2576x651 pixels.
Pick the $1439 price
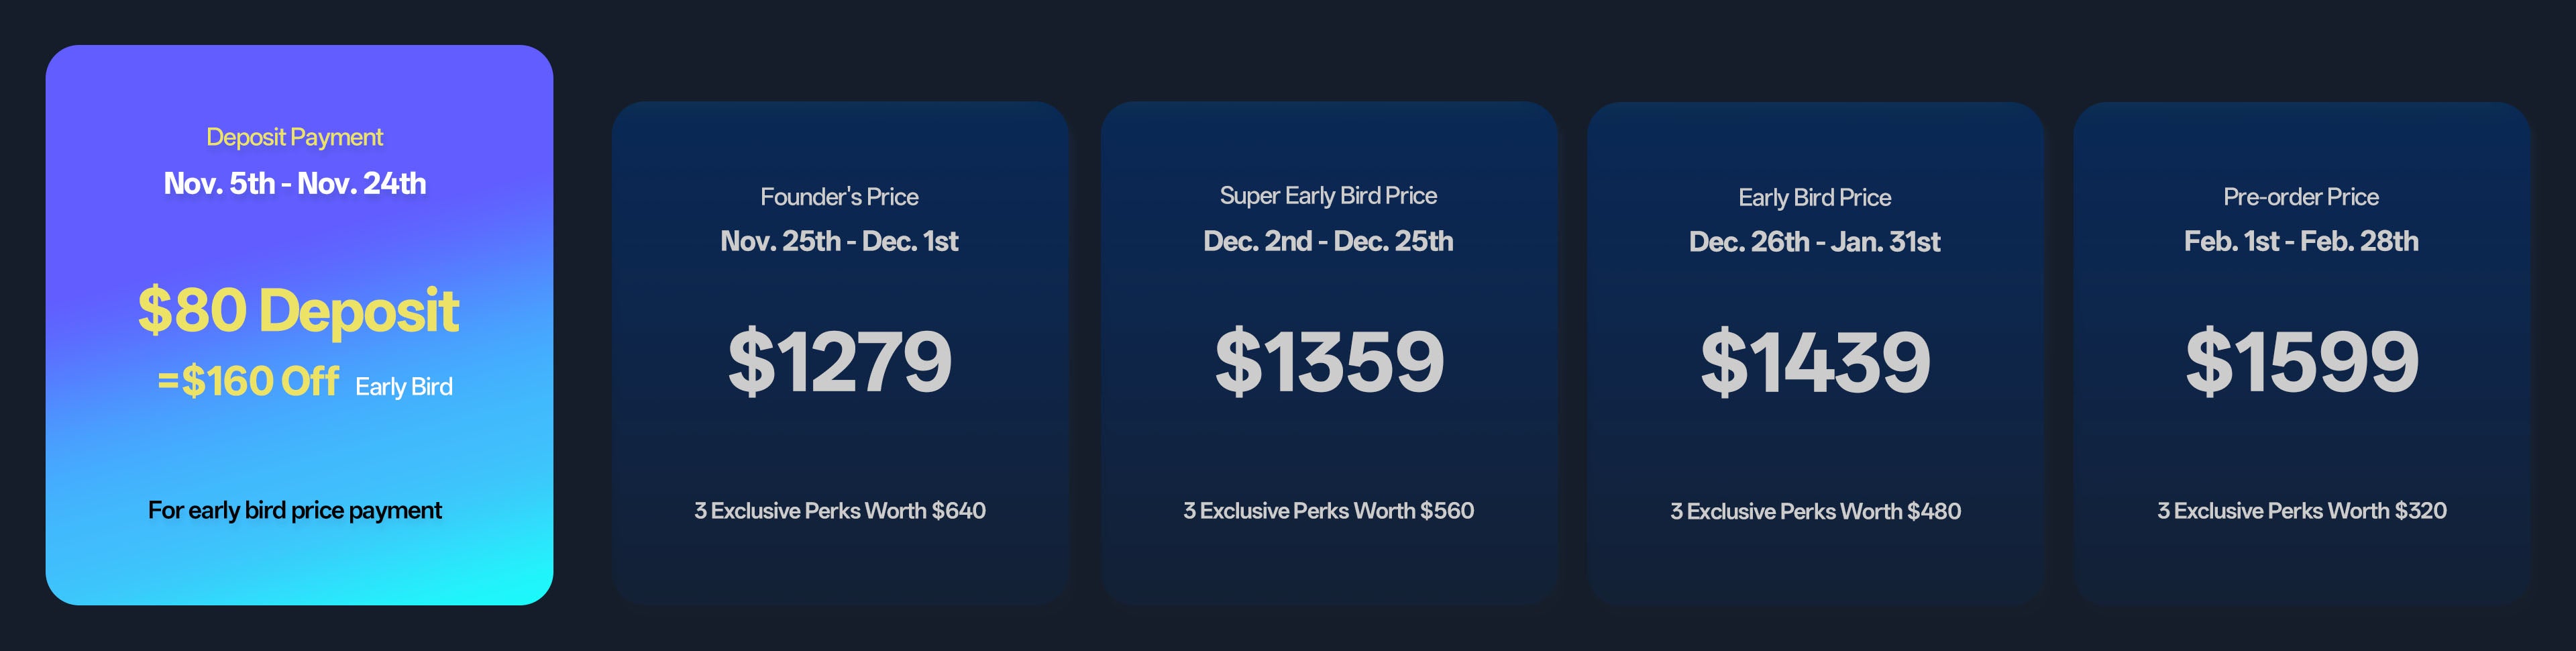click(1814, 361)
